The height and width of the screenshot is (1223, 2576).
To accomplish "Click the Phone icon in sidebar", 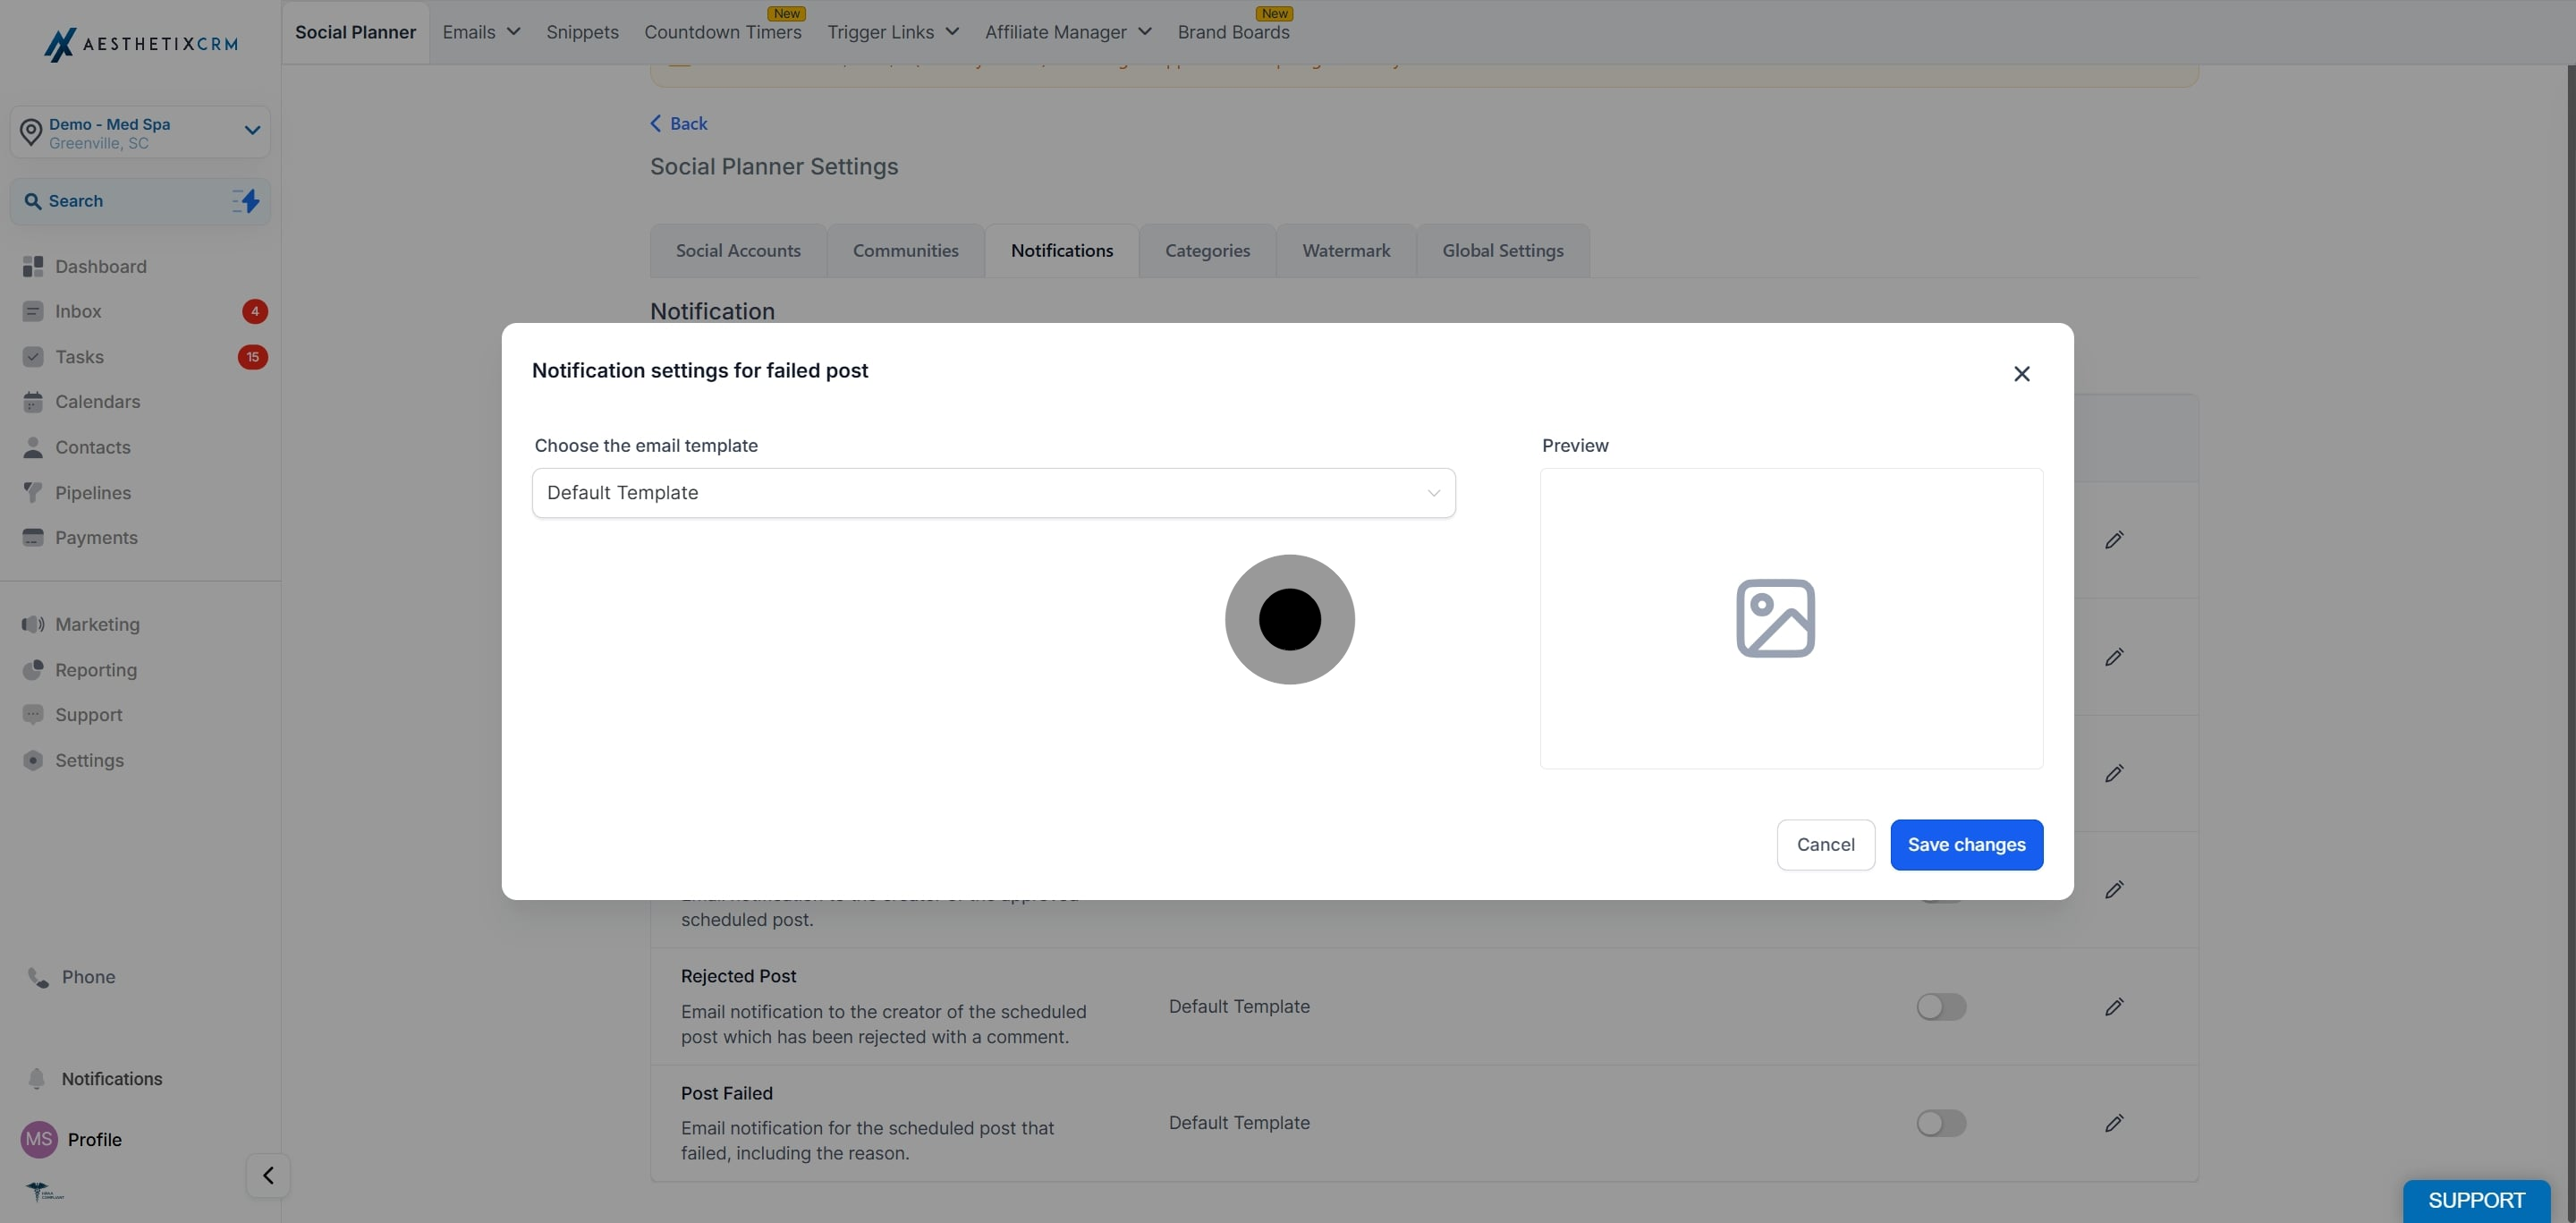I will click(38, 977).
